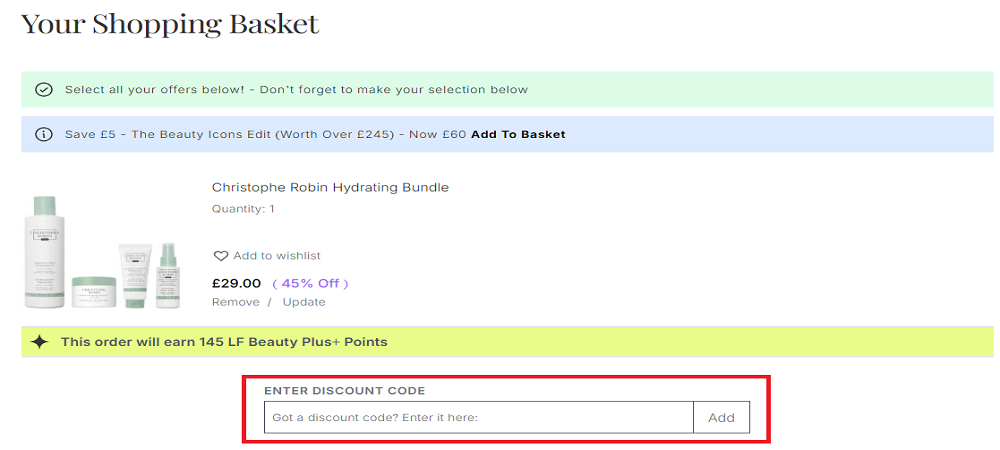The image size is (1000, 450).
Task: Click the checkmark icon in the offers banner
Action: pos(43,90)
